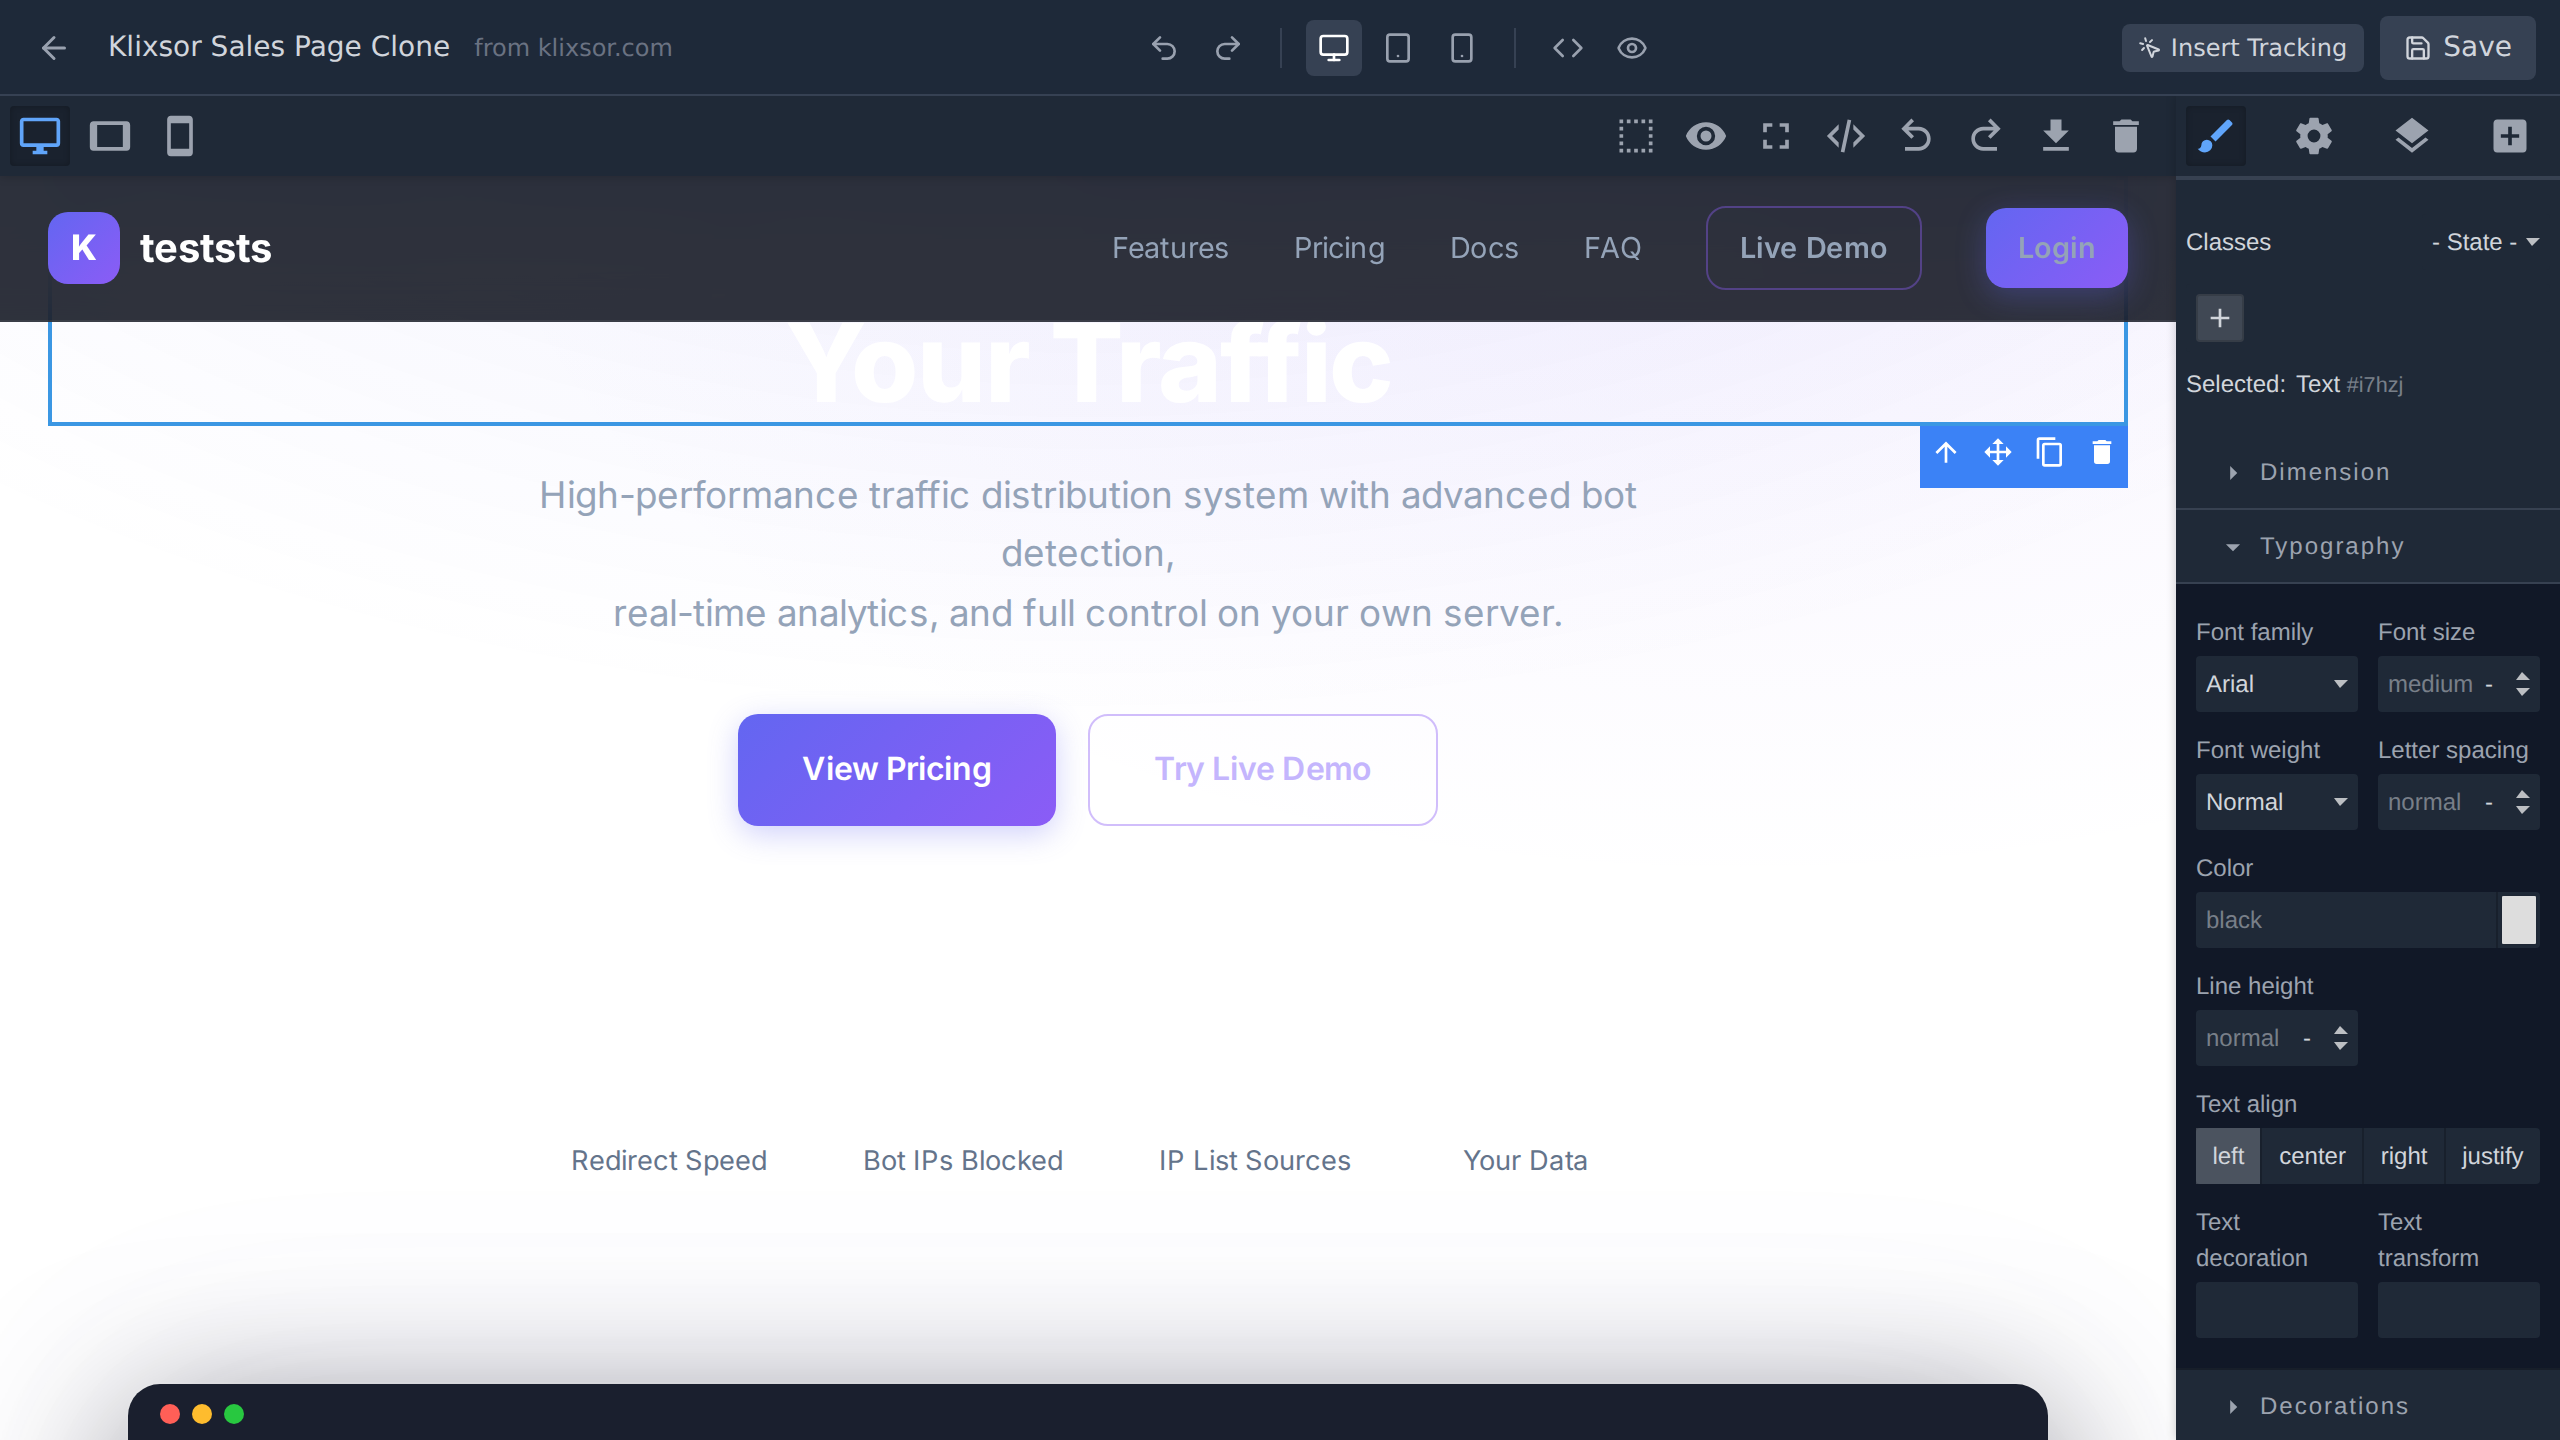
Task: Click the Pricing navigation item
Action: coord(1339,247)
